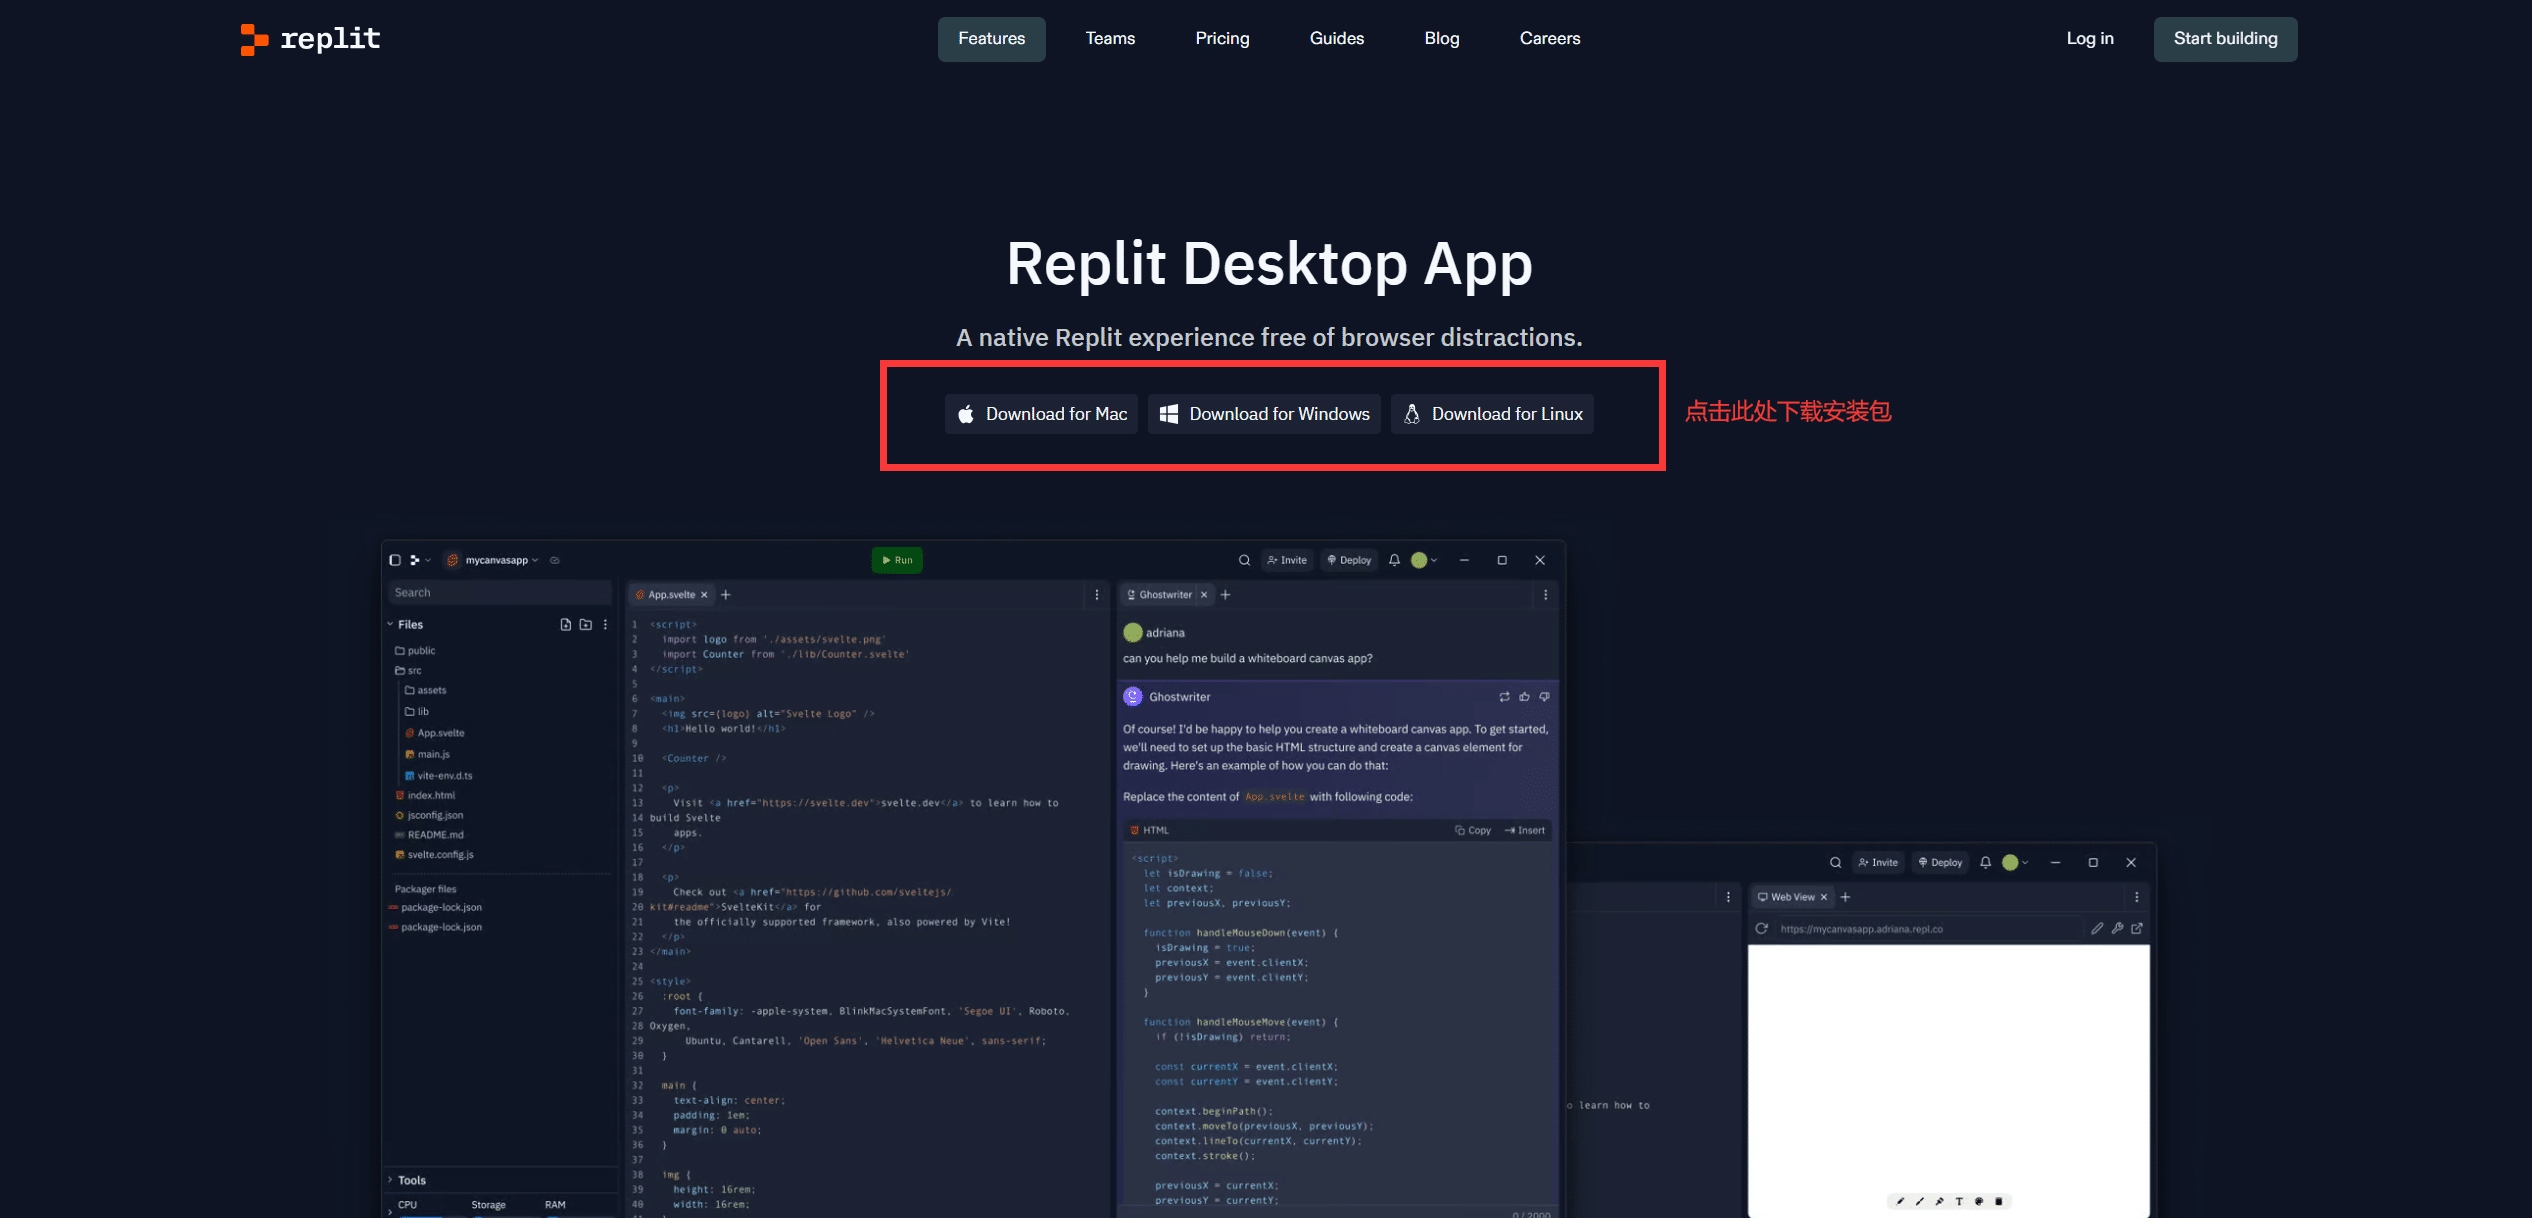
Task: Click the regenerate icon on Ghostwriter reply
Action: pyautogui.click(x=1504, y=697)
